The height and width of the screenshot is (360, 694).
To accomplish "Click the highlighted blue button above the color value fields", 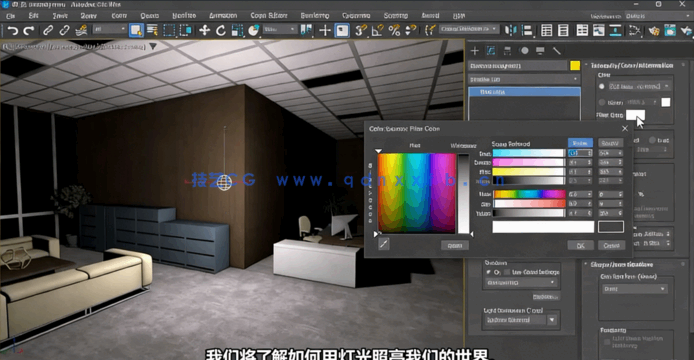I will tap(580, 143).
